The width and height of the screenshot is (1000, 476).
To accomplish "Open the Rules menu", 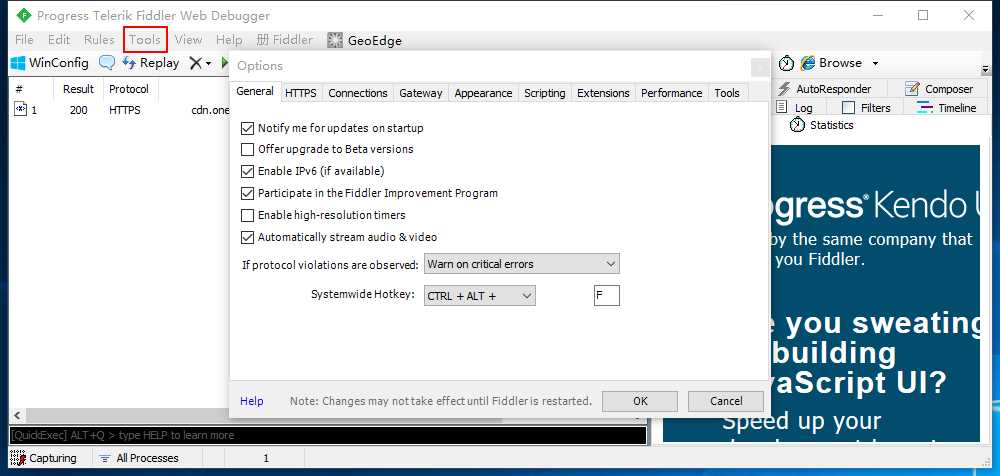I will (99, 40).
